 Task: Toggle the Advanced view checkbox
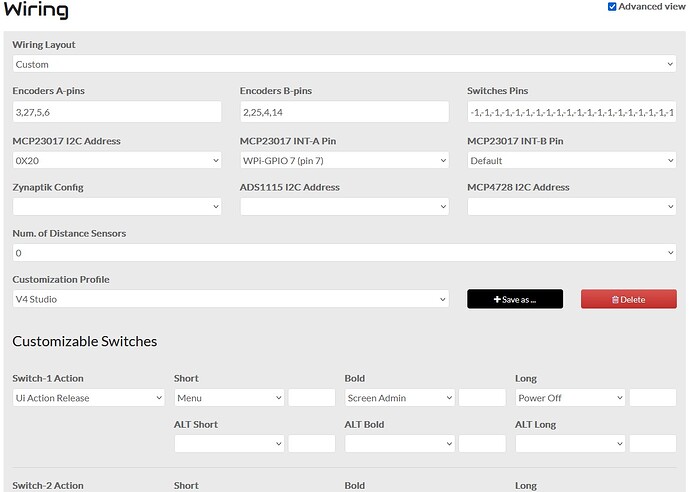click(x=612, y=7)
